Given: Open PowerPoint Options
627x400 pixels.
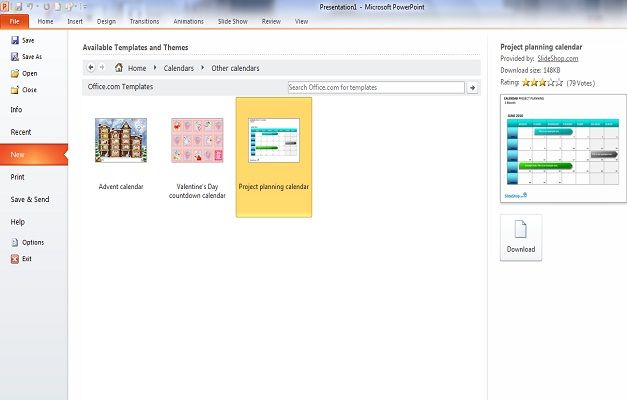Looking at the screenshot, I should pos(27,242).
